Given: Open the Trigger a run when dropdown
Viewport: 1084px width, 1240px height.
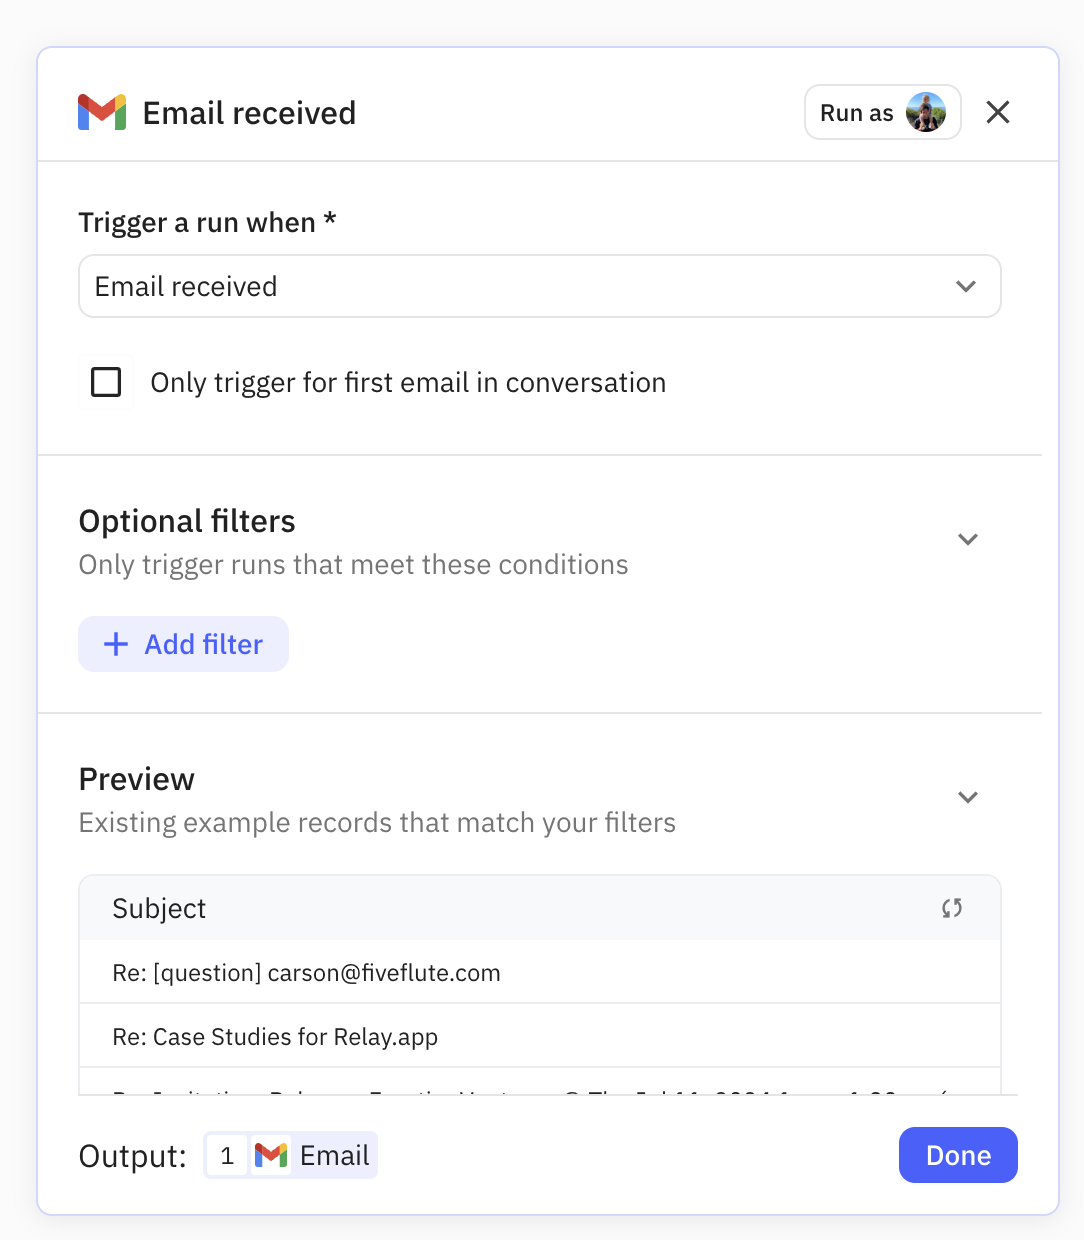Looking at the screenshot, I should (540, 286).
